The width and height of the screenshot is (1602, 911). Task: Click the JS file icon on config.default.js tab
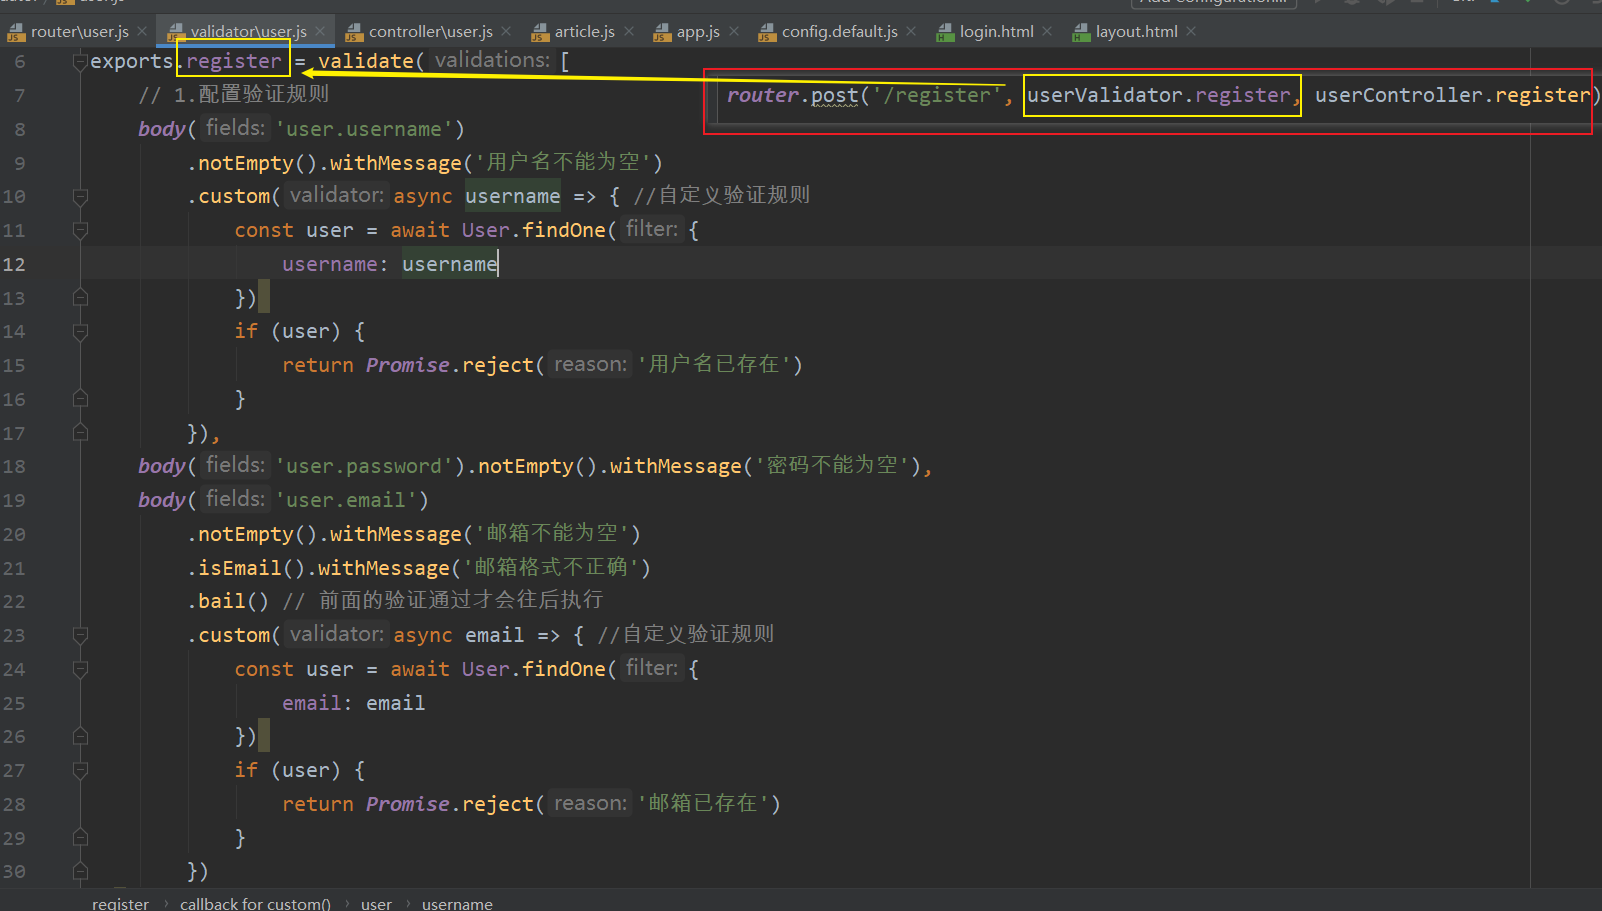click(767, 33)
